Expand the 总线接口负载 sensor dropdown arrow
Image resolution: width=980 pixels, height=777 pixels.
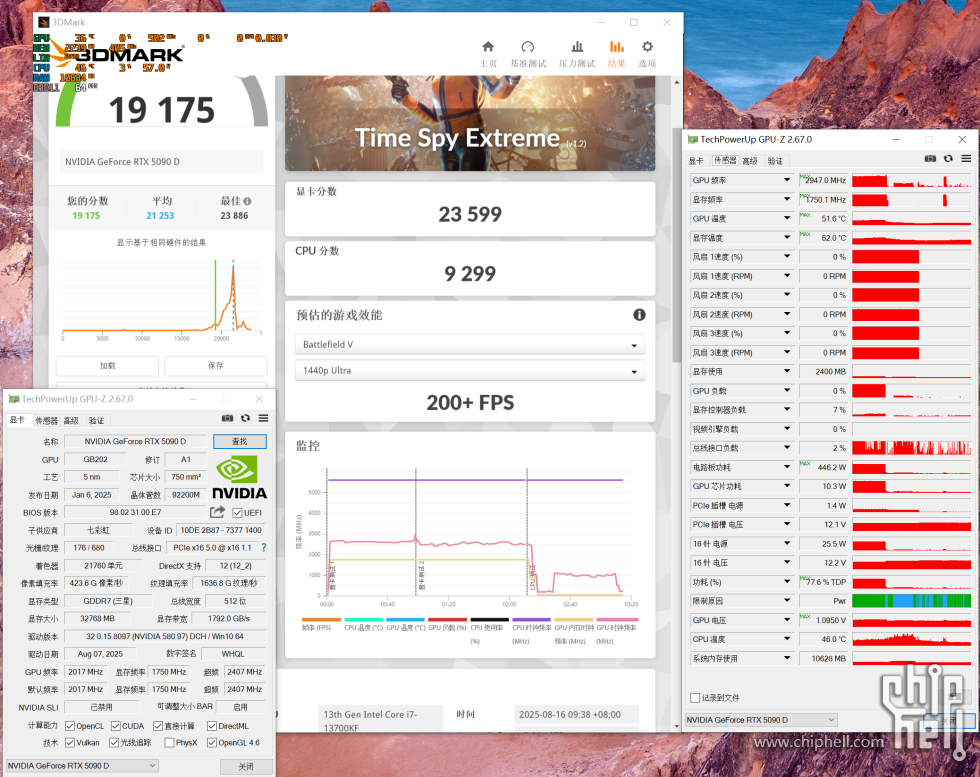coord(787,448)
